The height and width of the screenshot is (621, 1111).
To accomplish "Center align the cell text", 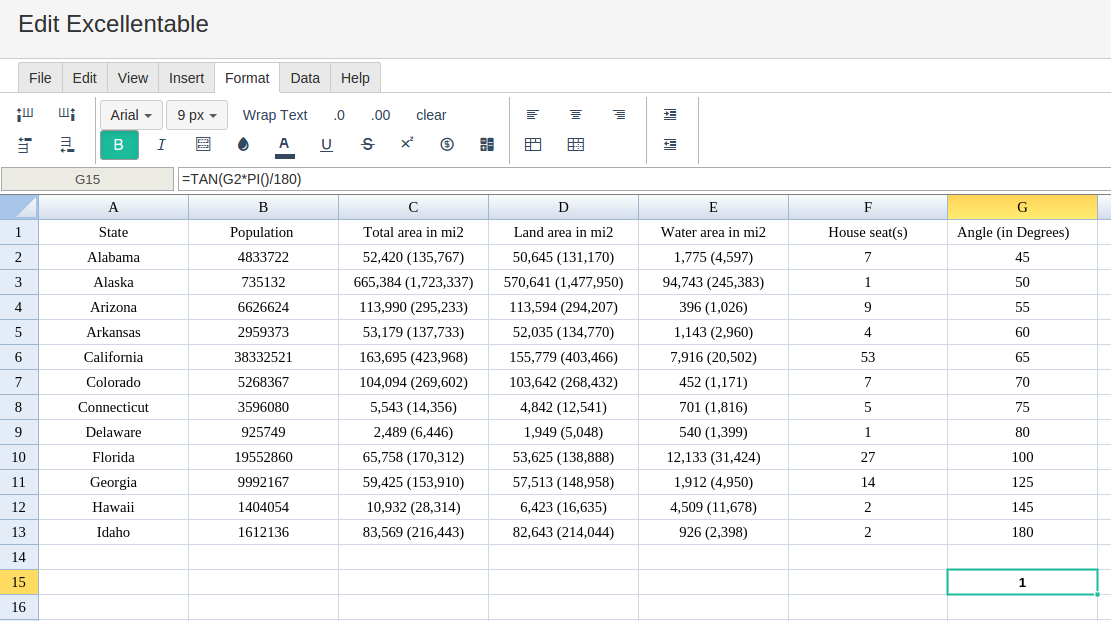I will [x=576, y=115].
